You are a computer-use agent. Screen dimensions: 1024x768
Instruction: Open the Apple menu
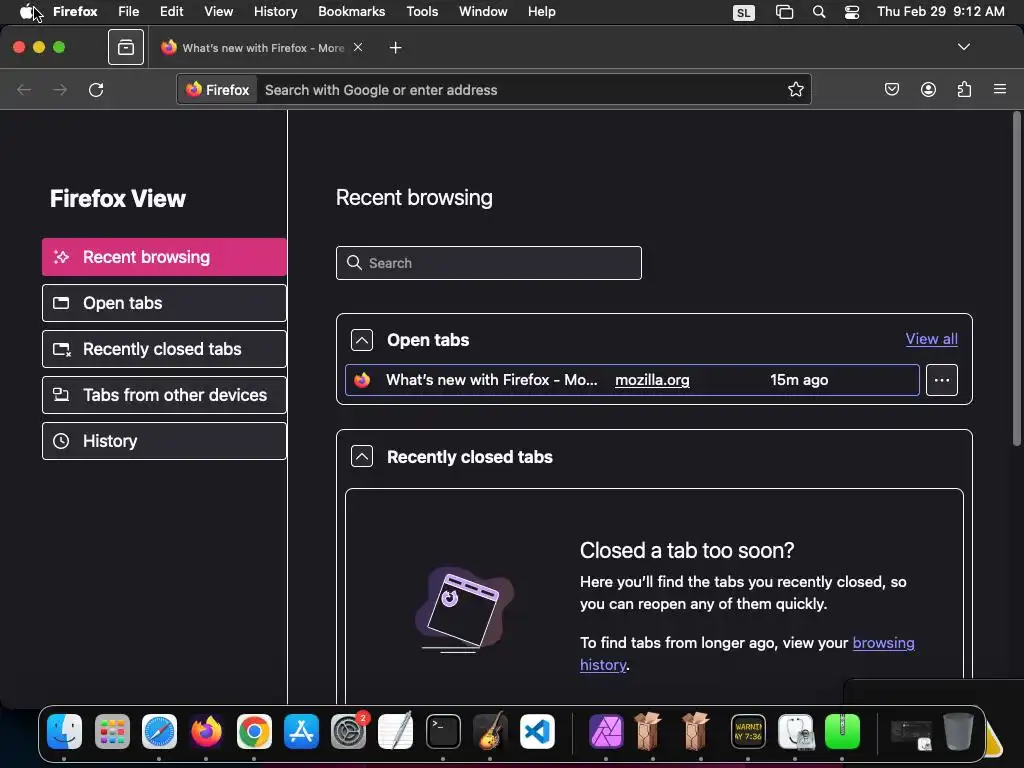[x=27, y=11]
